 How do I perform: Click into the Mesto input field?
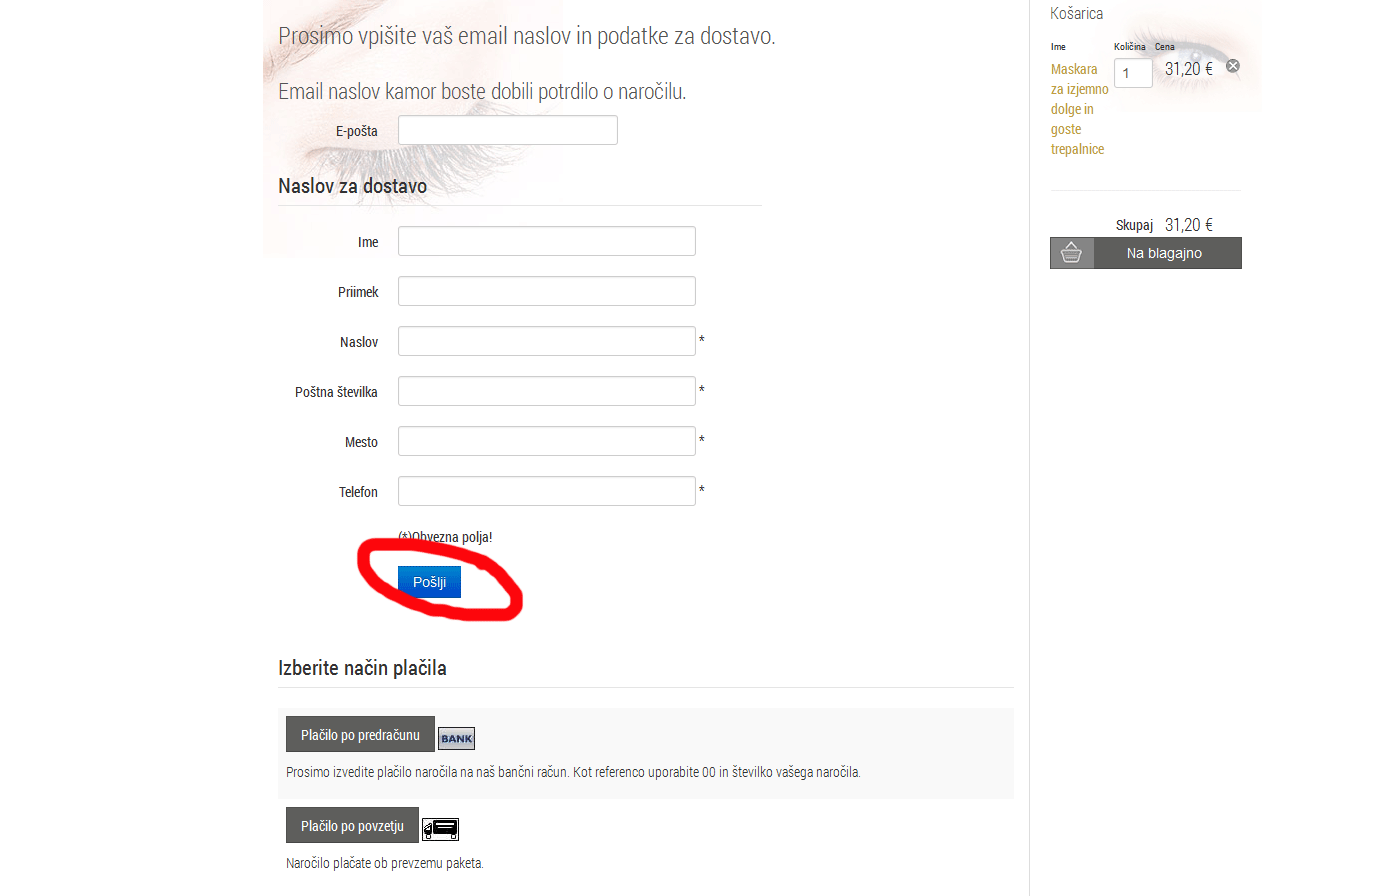[x=546, y=441]
